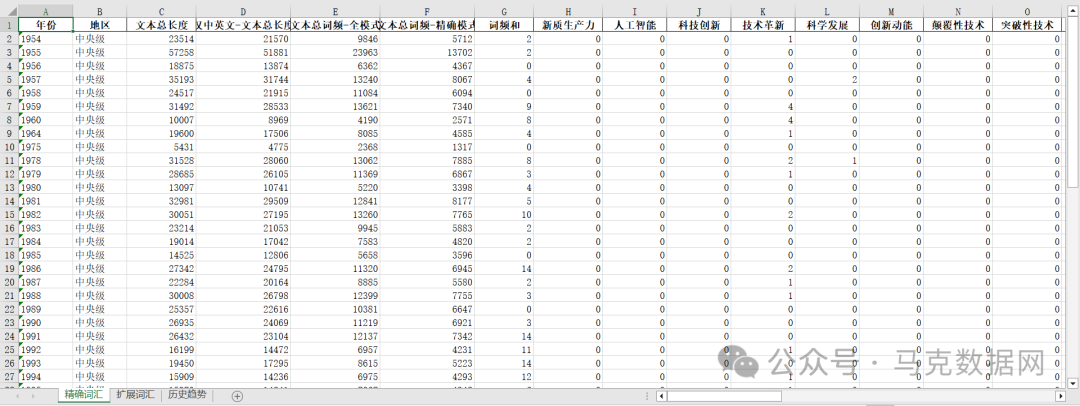The image size is (1080, 406).
Task: Switch to the 精确词汇 sheet tab
Action: point(83,395)
